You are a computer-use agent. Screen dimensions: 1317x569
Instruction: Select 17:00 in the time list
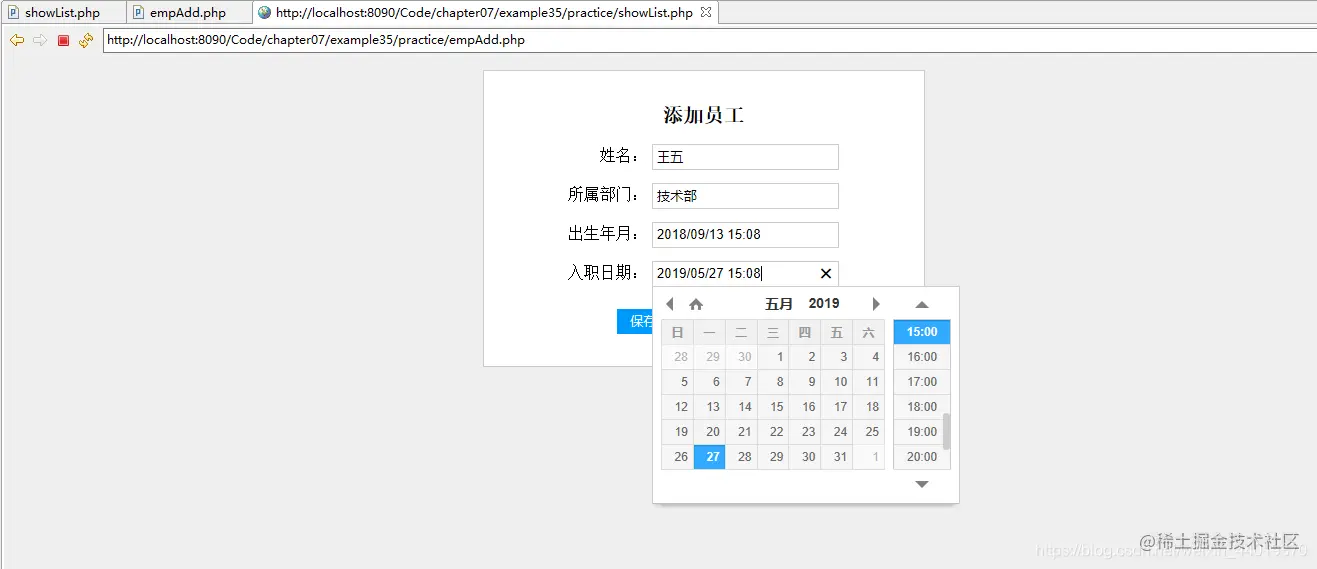(x=922, y=382)
